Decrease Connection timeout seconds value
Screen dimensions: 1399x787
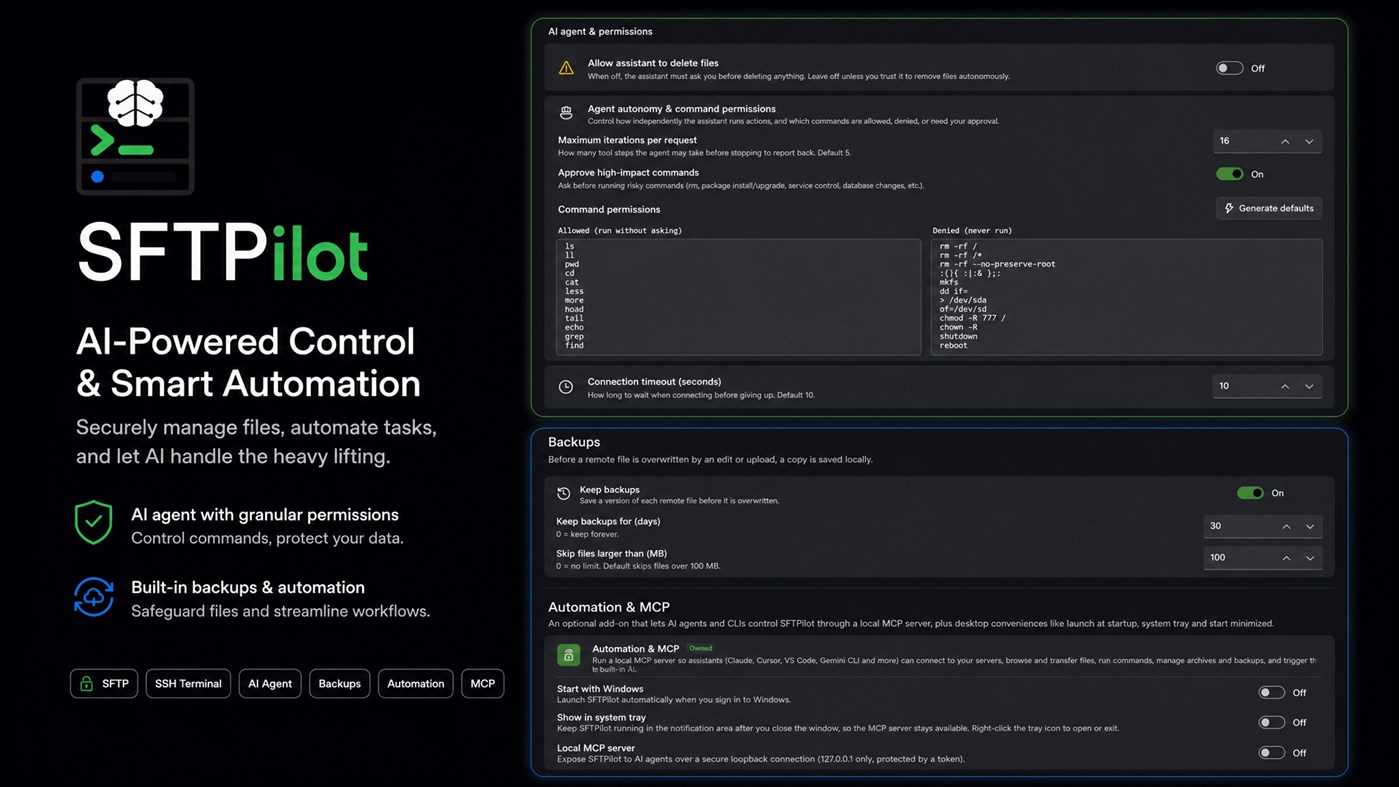point(1309,386)
